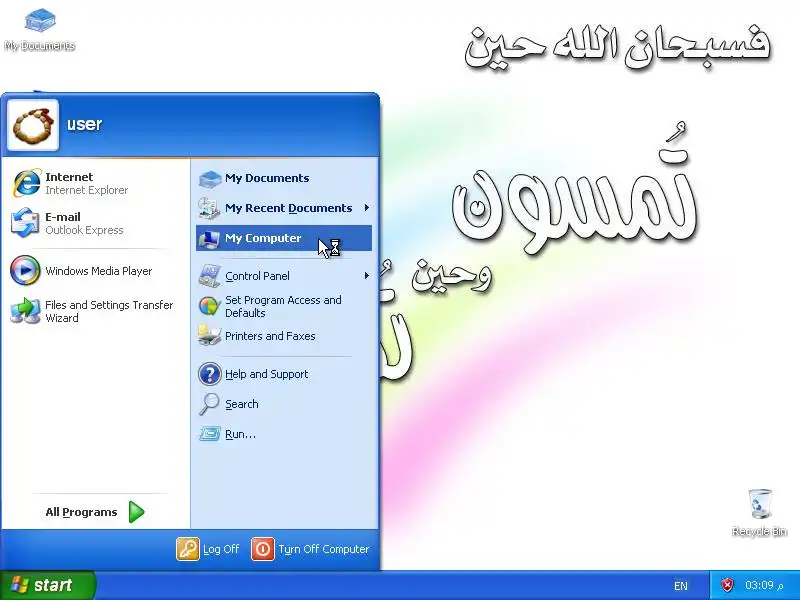Click the Turn Off Computer text label
Viewport: 800px width, 600px height.
pos(323,549)
